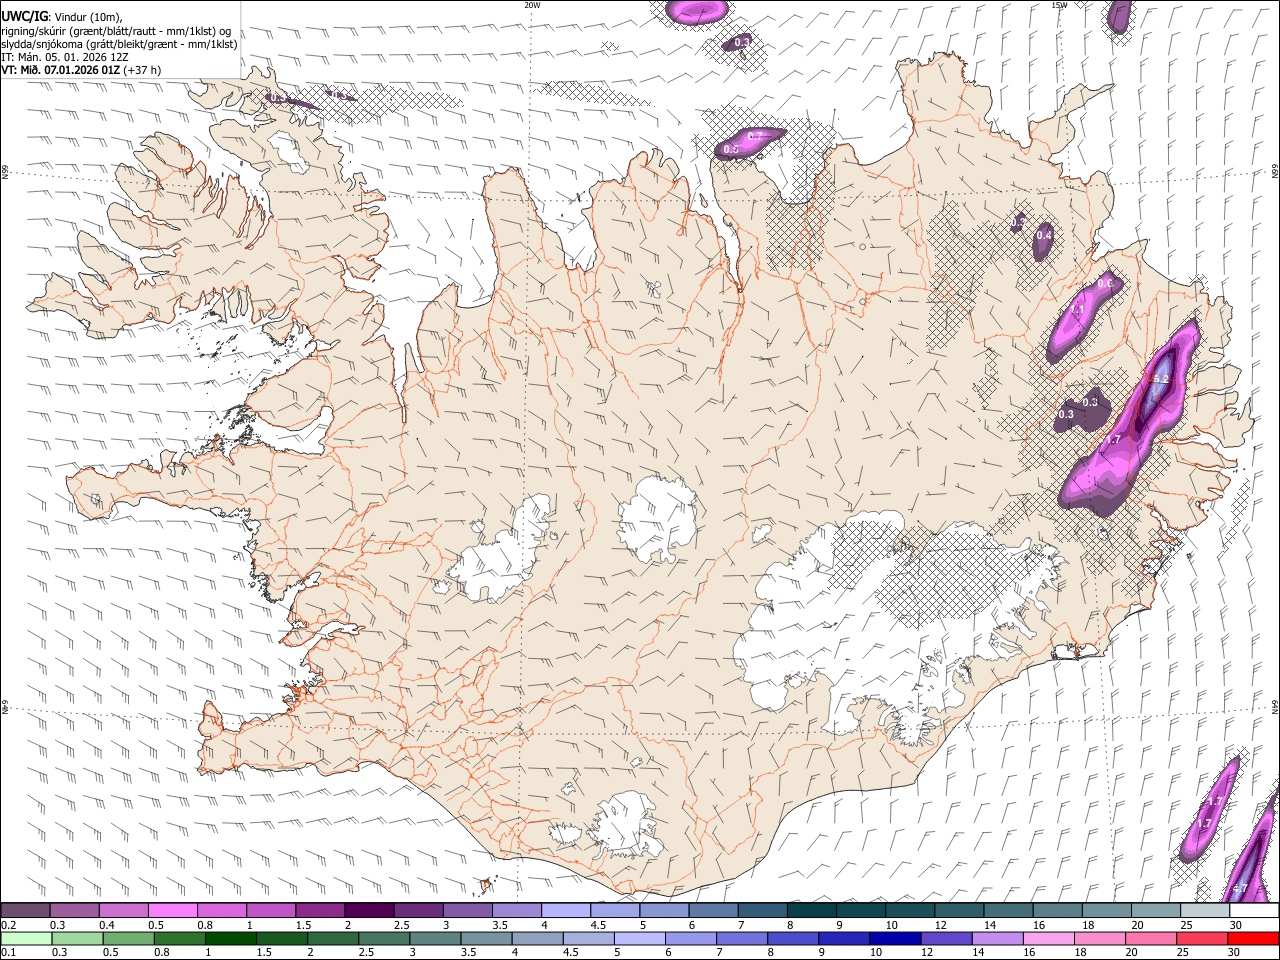Image resolution: width=1280 pixels, height=960 pixels.
Task: Click lower scale swatch between 4.5 and 5
Action: [x=587, y=938]
